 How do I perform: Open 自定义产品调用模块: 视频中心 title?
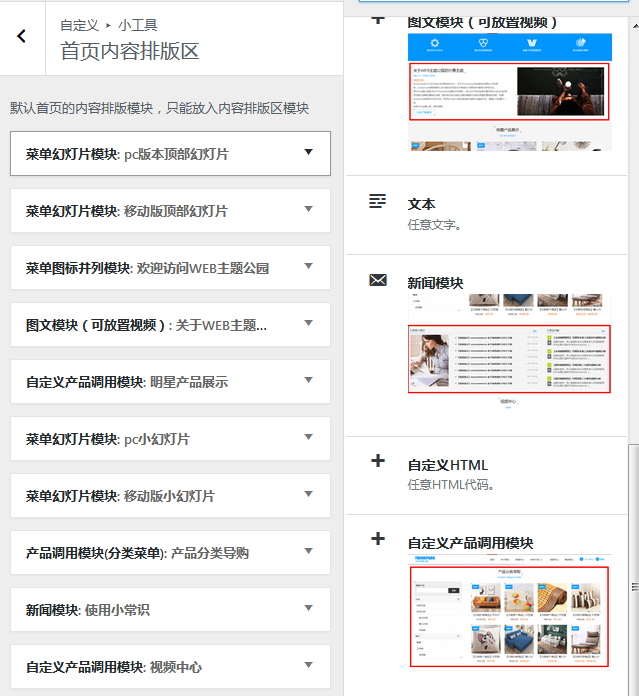(x=114, y=667)
